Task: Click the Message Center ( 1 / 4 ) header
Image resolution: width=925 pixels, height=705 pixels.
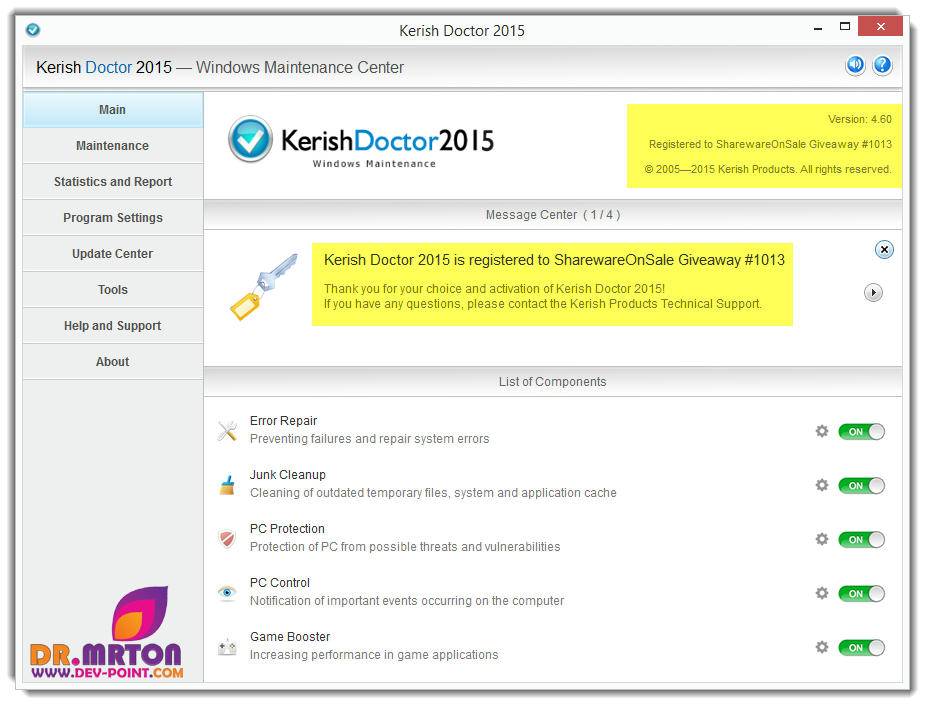Action: [553, 215]
